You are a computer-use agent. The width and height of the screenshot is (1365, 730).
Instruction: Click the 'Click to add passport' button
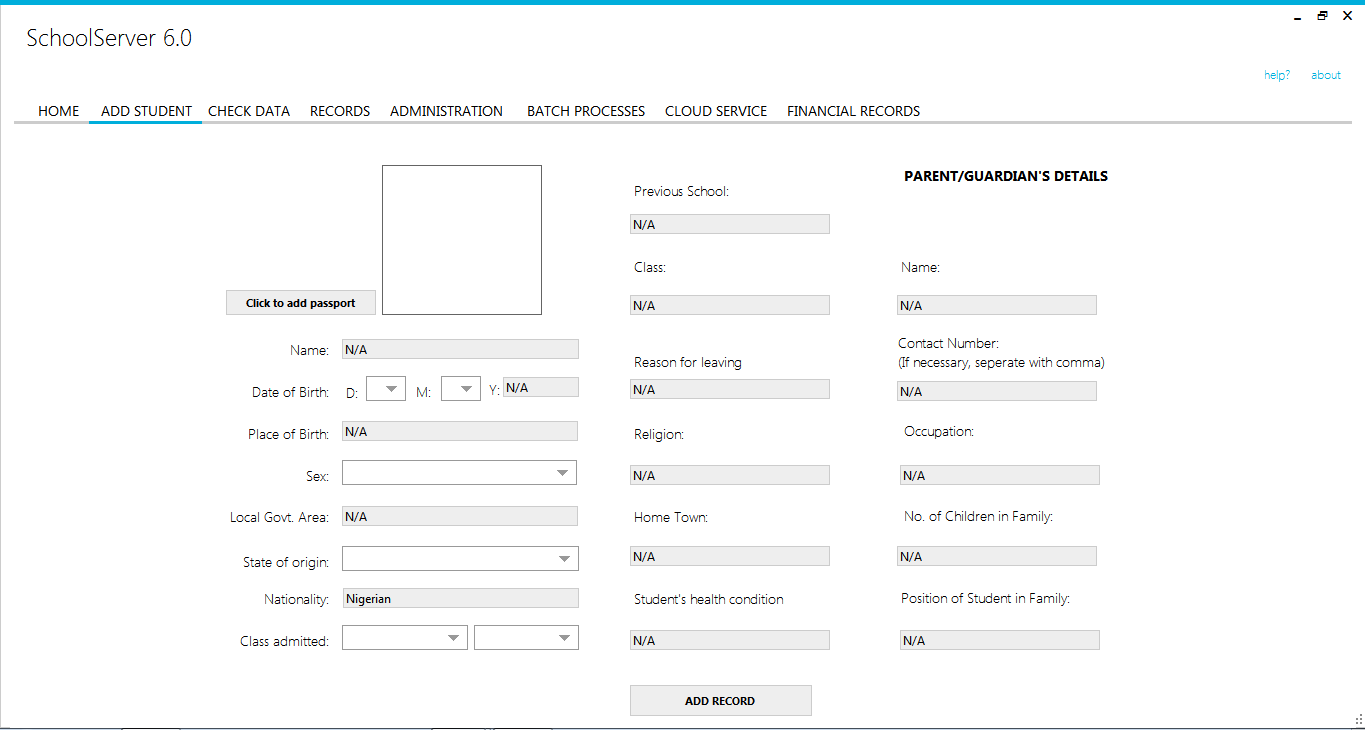300,302
